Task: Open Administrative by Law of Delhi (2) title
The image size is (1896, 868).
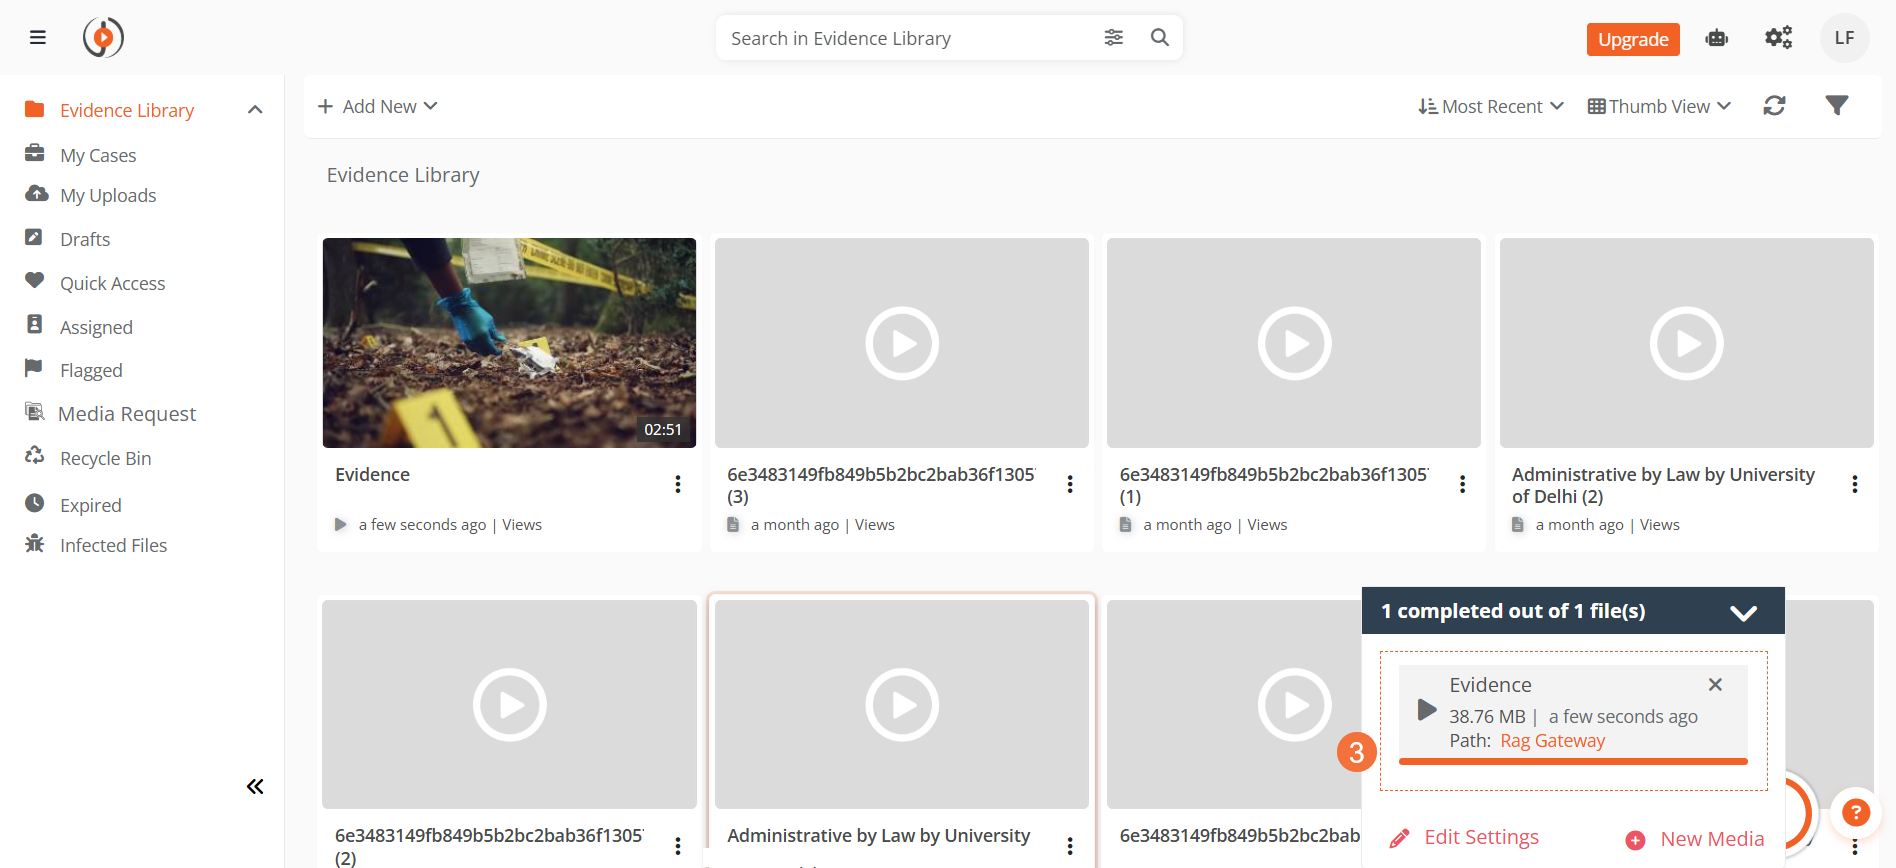Action: (1663, 485)
